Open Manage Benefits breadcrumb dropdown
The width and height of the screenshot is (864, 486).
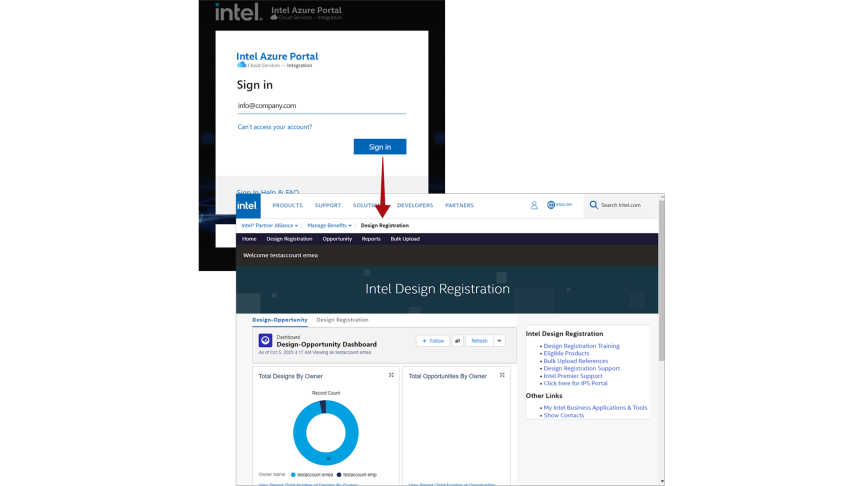pyautogui.click(x=329, y=225)
